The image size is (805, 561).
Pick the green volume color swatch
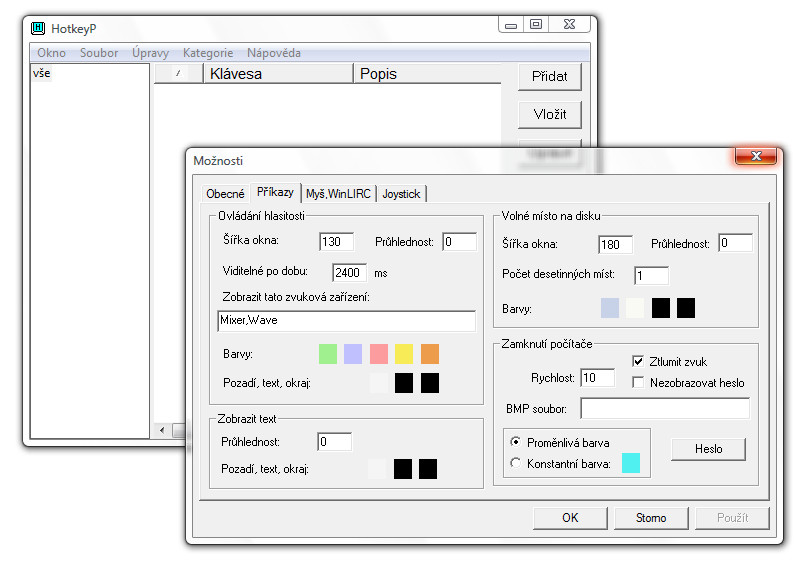[x=328, y=354]
